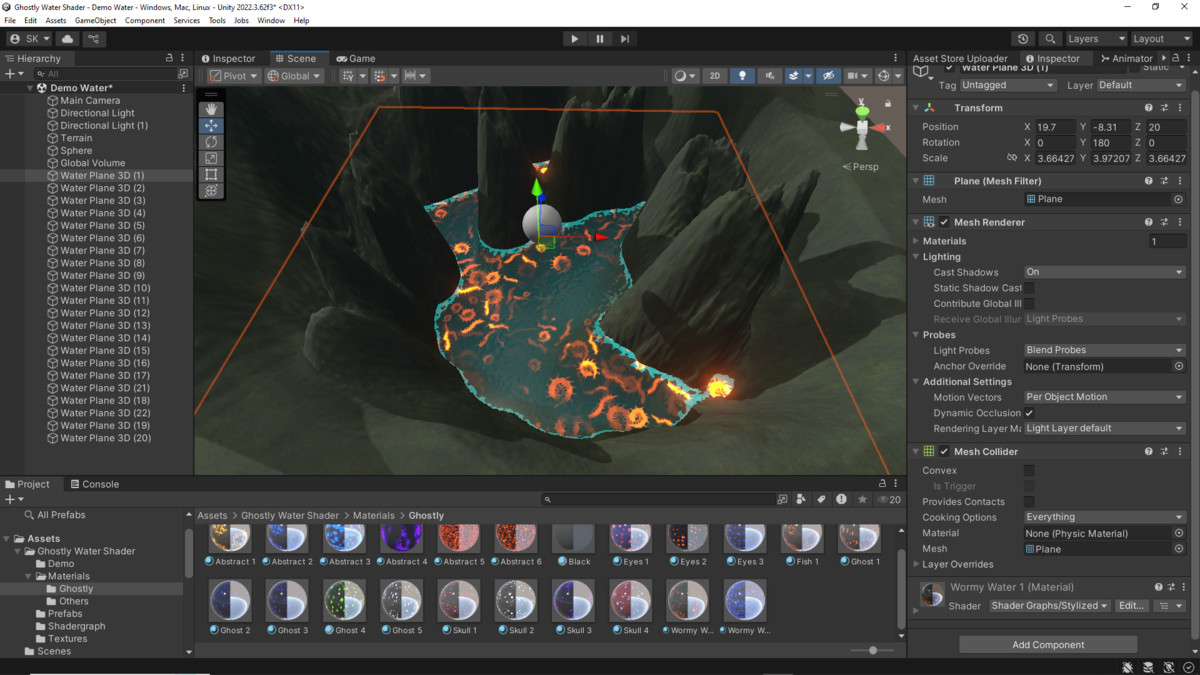1200x675 pixels.
Task: Open the Pivot handle position dropdown
Action: (234, 76)
